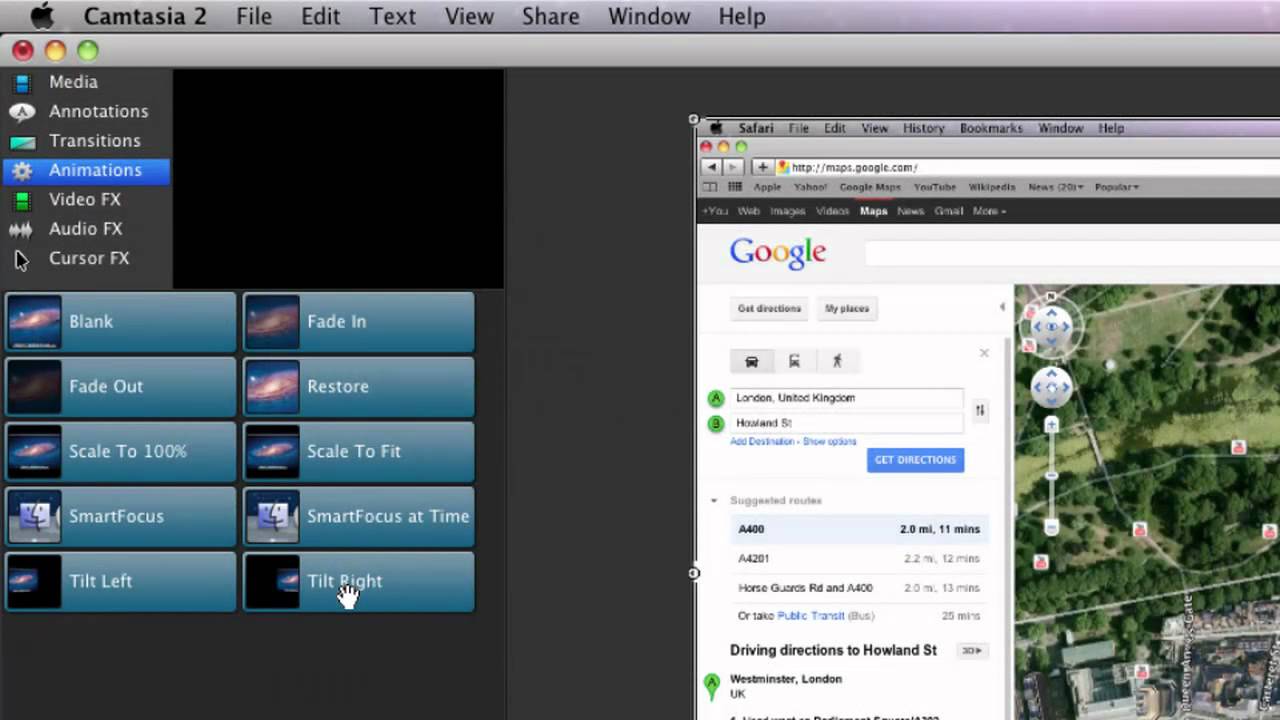Click the maps.google.com address field
The width and height of the screenshot is (1280, 720).
(x=1027, y=168)
